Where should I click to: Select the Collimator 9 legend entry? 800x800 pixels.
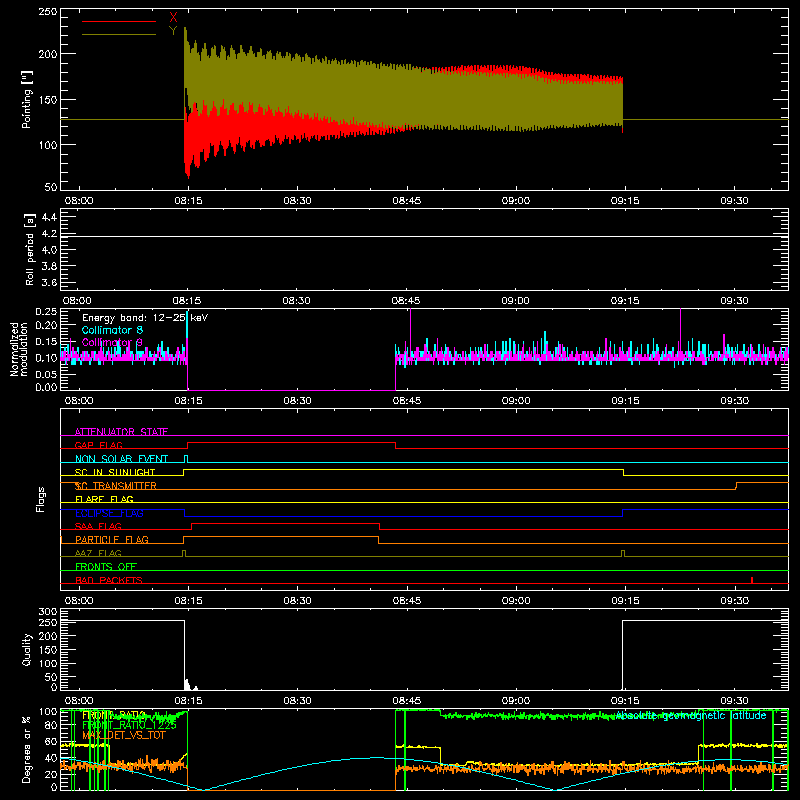click(112, 342)
